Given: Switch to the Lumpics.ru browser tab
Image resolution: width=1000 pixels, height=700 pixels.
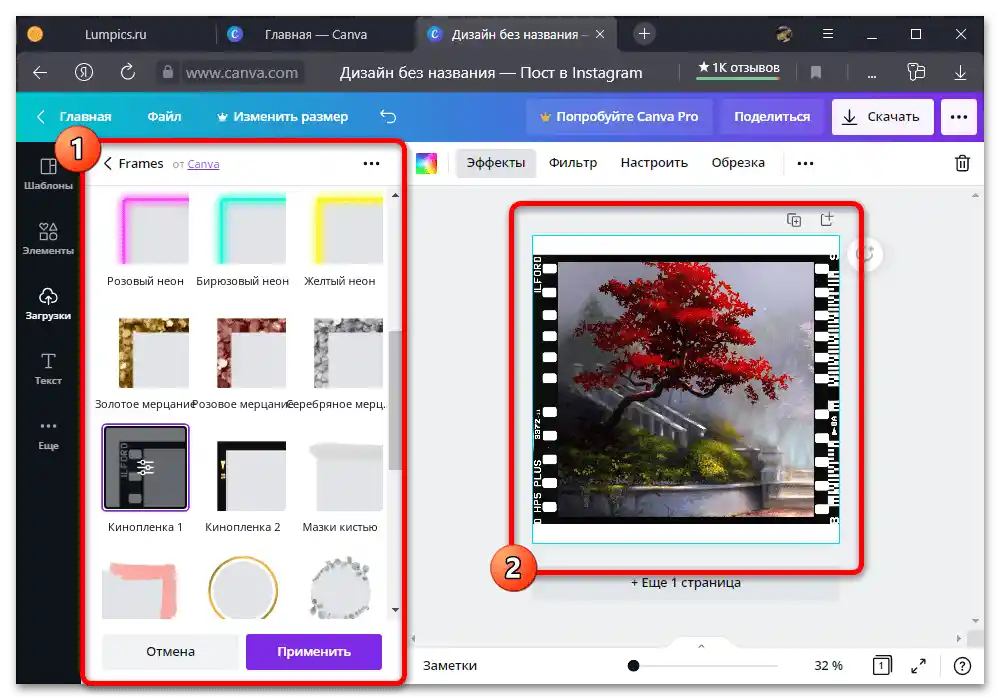Looking at the screenshot, I should click(x=115, y=34).
